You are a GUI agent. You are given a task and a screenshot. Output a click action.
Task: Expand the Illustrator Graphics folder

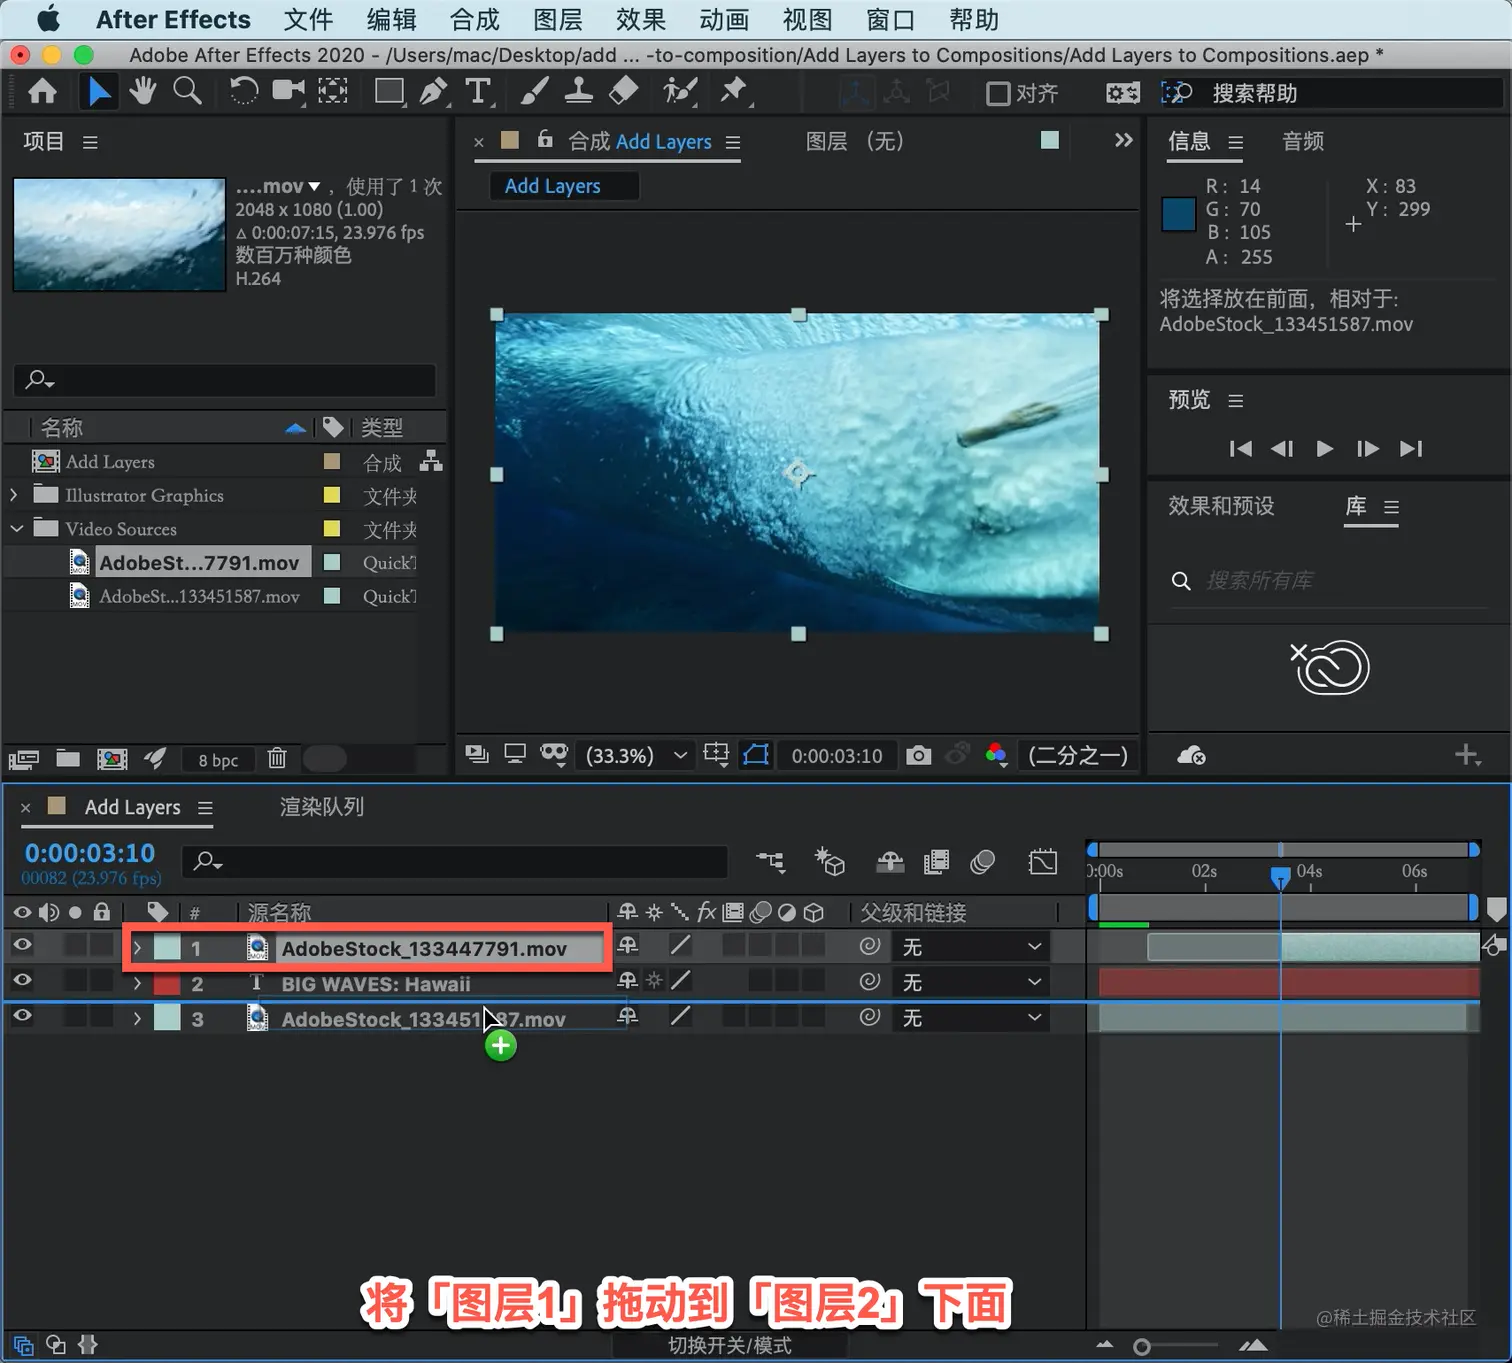pyautogui.click(x=14, y=495)
